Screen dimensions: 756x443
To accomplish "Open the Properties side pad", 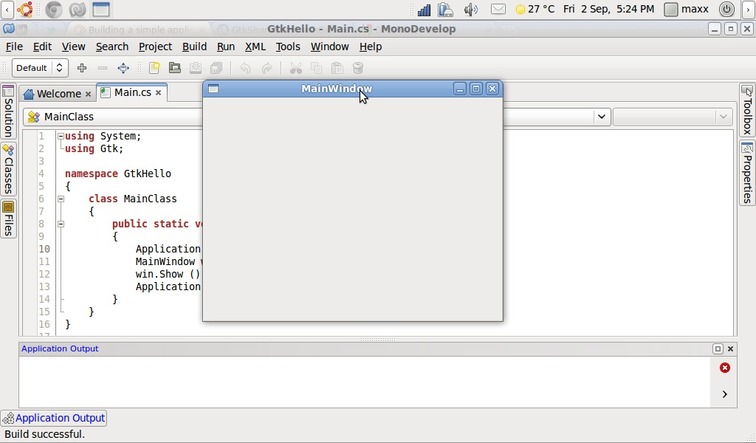I will tap(747, 173).
